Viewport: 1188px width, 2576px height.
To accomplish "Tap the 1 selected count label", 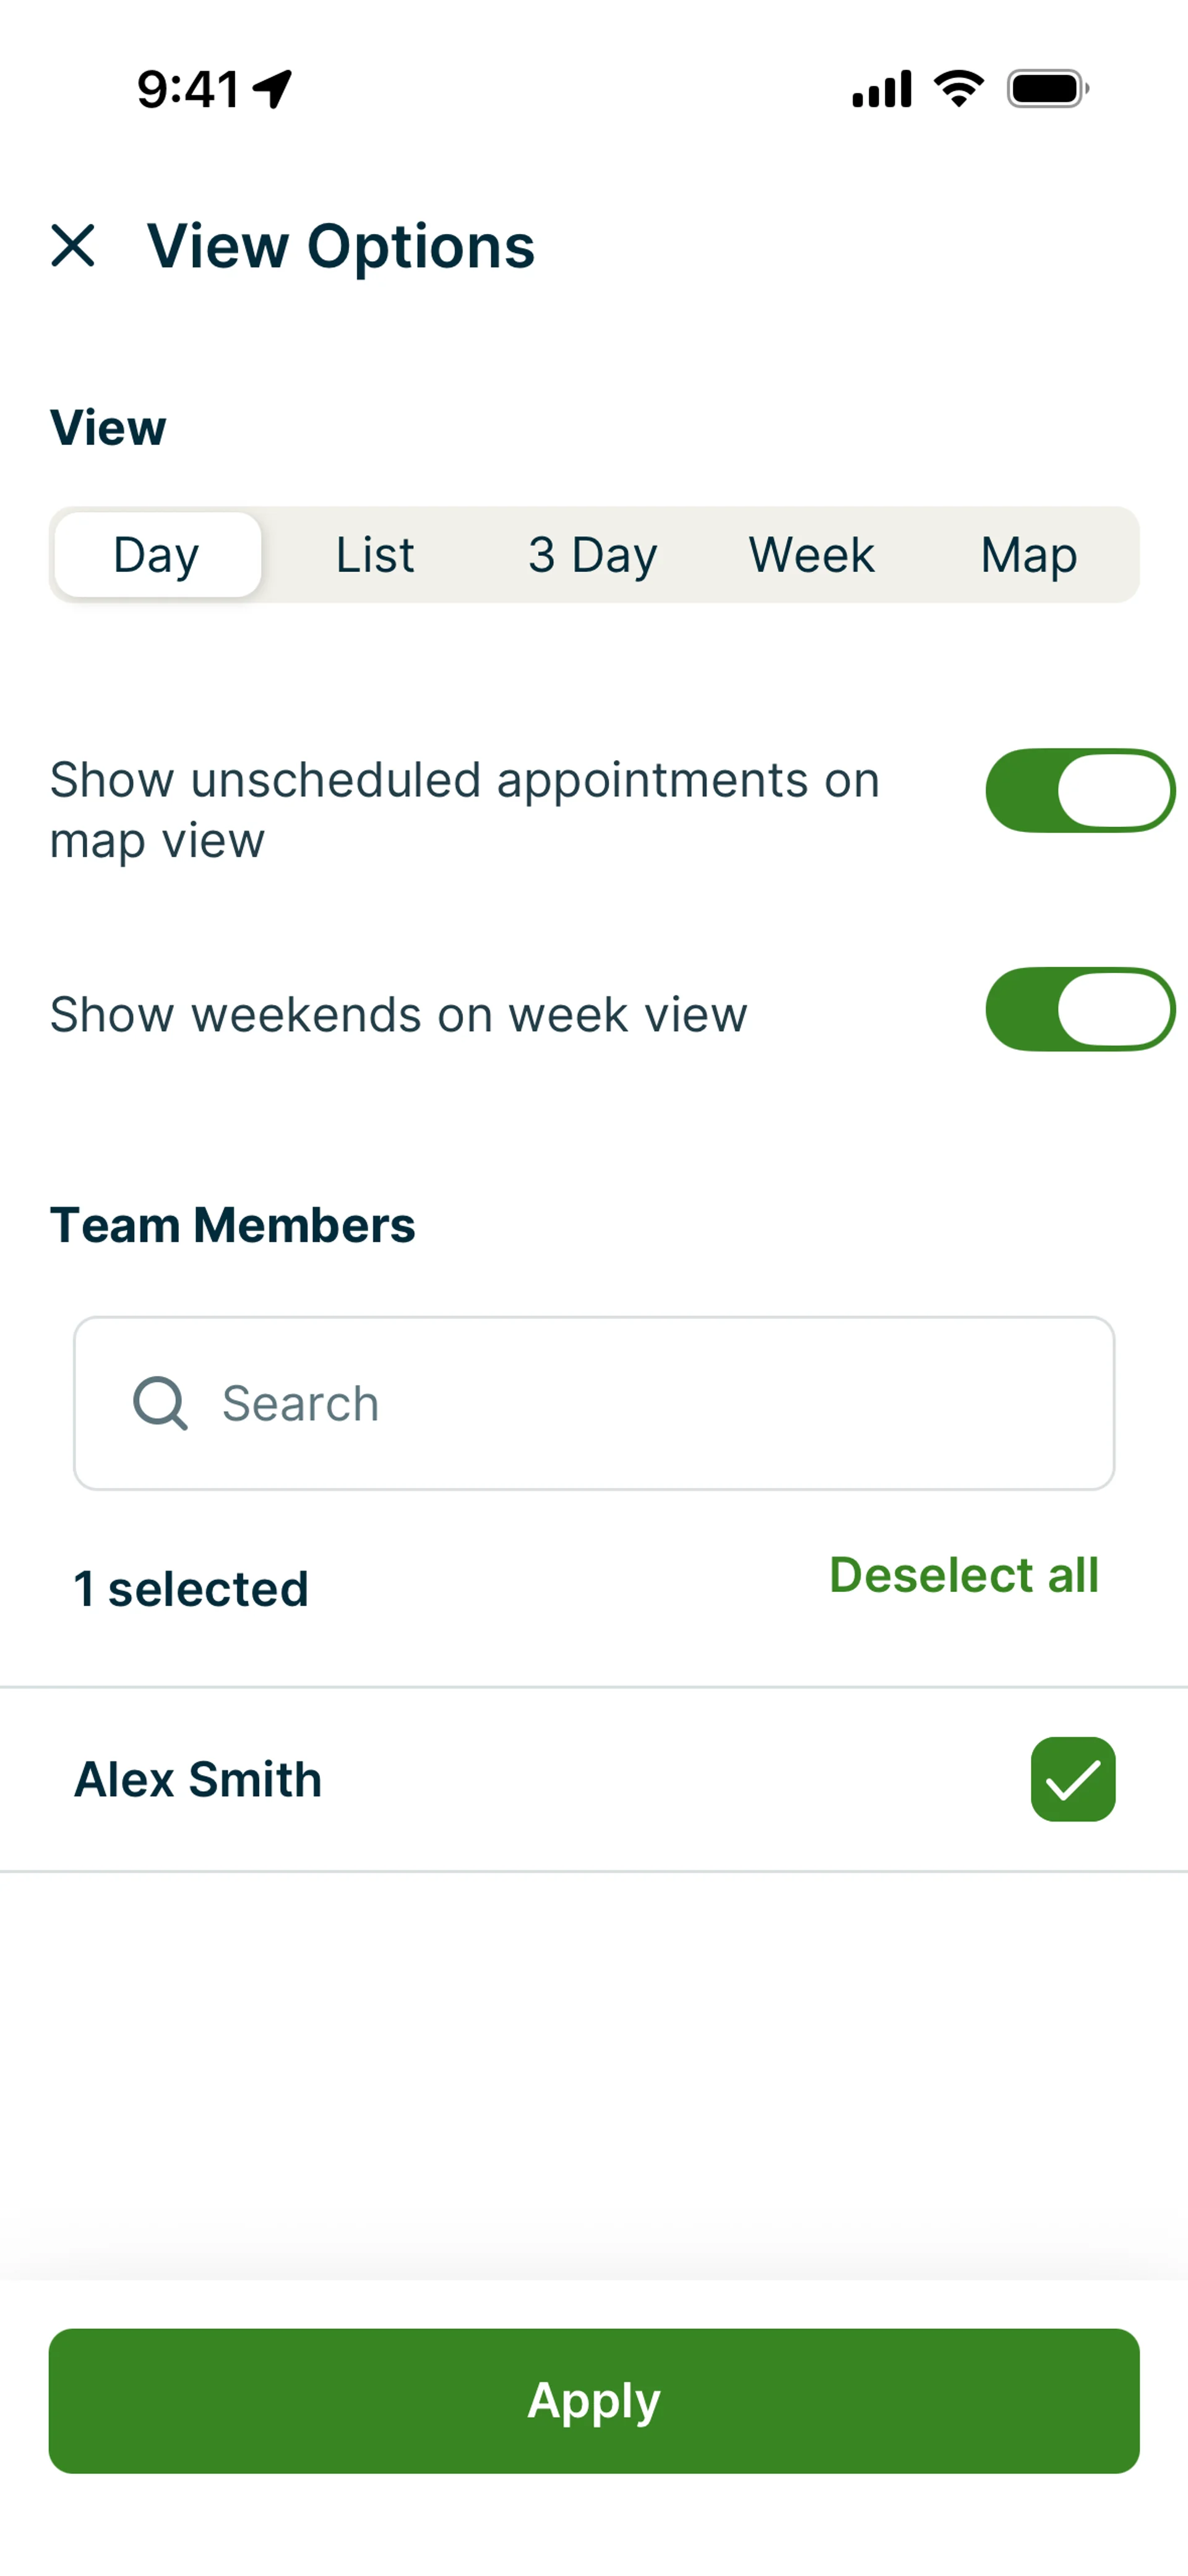I will [x=191, y=1589].
